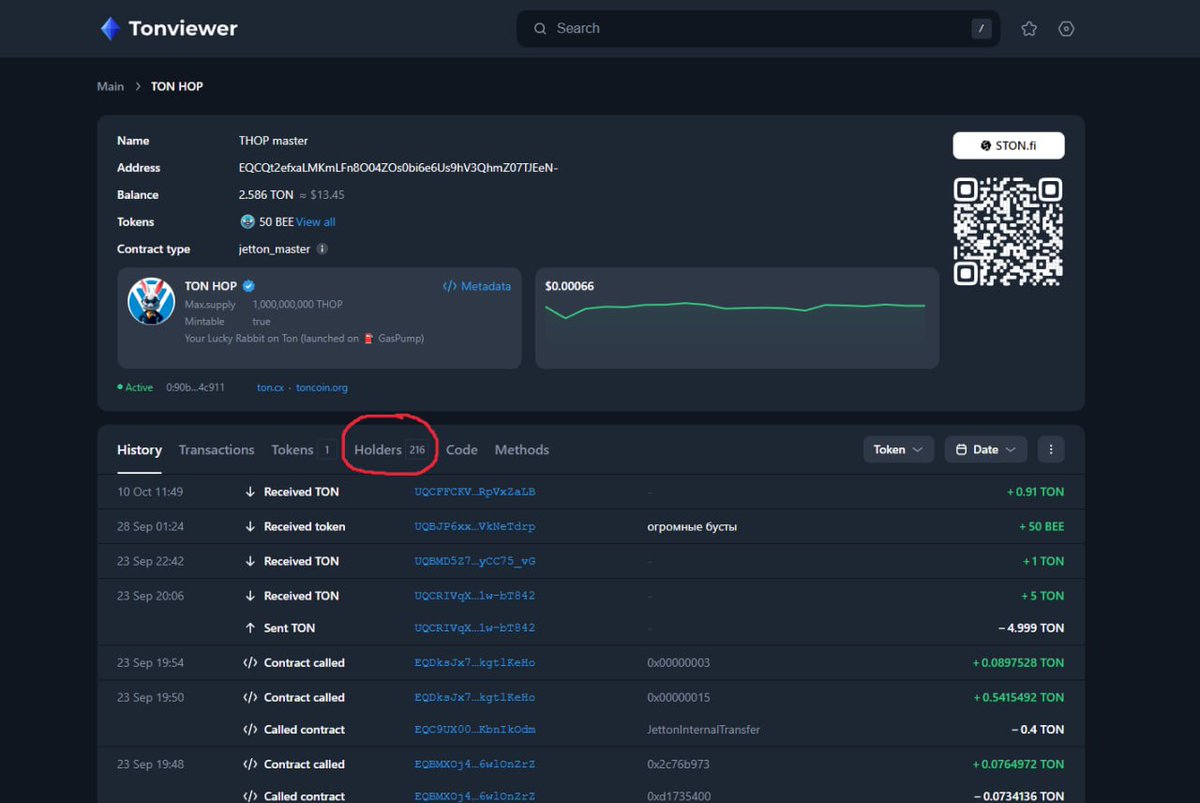The width and height of the screenshot is (1200, 803).
Task: Open the Date filter dropdown
Action: [986, 450]
